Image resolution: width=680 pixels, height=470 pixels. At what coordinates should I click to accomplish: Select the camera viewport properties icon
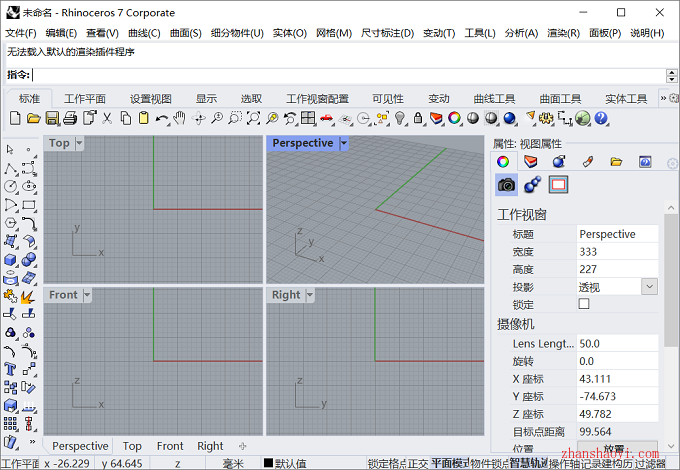506,185
